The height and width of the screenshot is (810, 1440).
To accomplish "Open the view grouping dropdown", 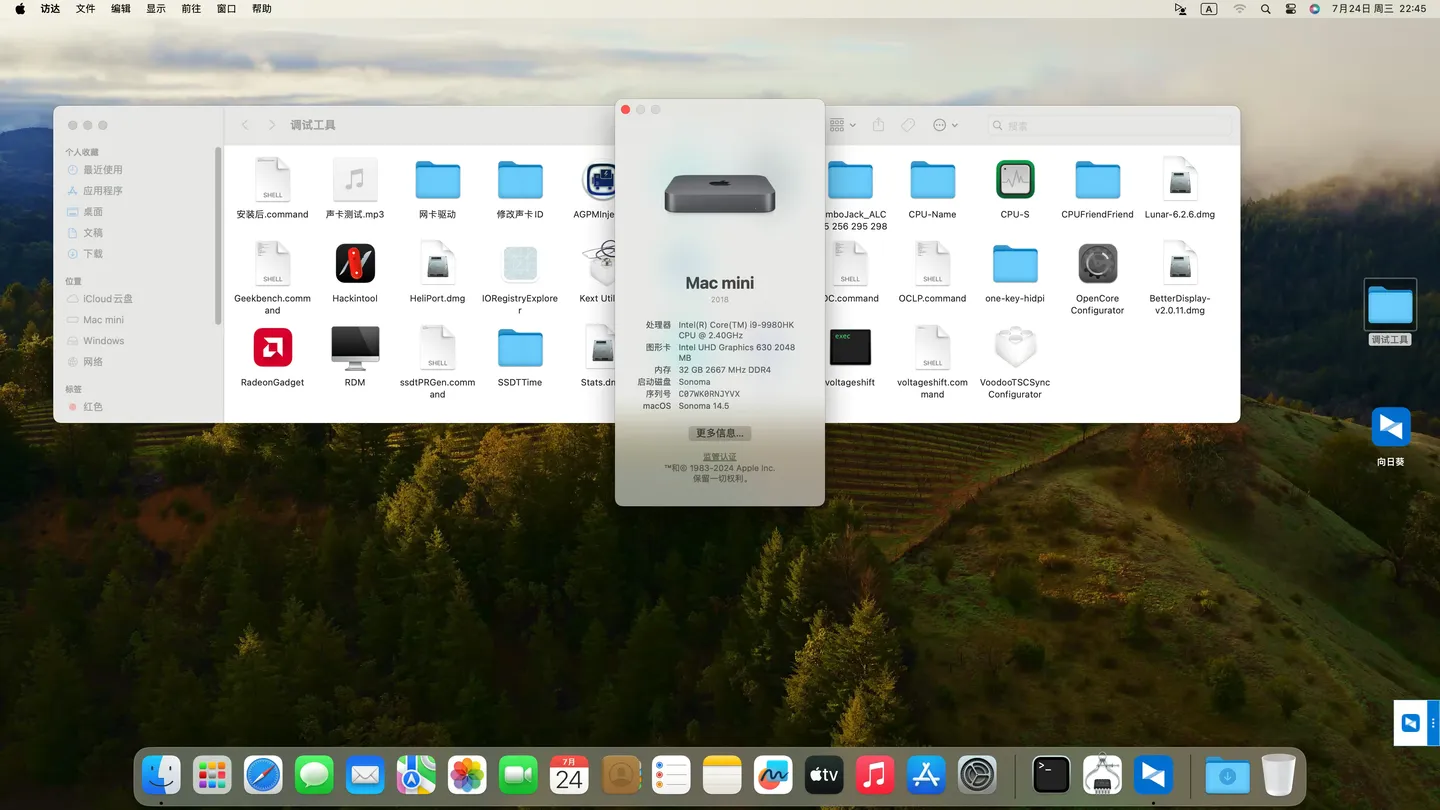I will point(843,125).
